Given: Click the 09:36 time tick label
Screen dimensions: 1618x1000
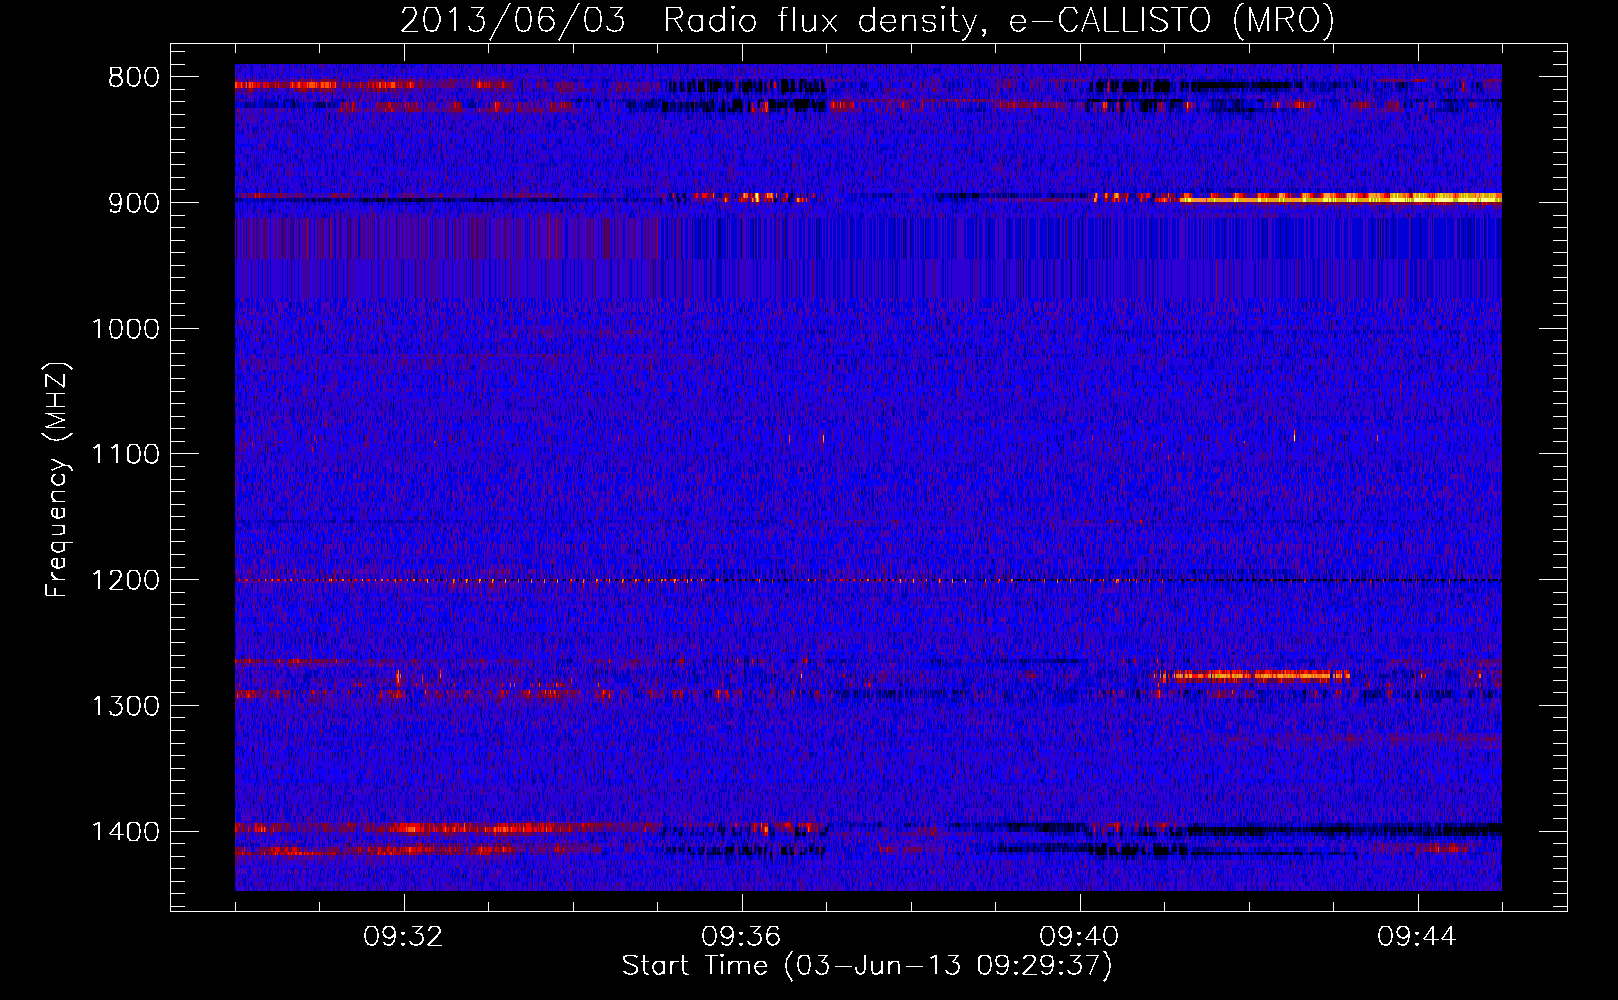Looking at the screenshot, I should 742,937.
